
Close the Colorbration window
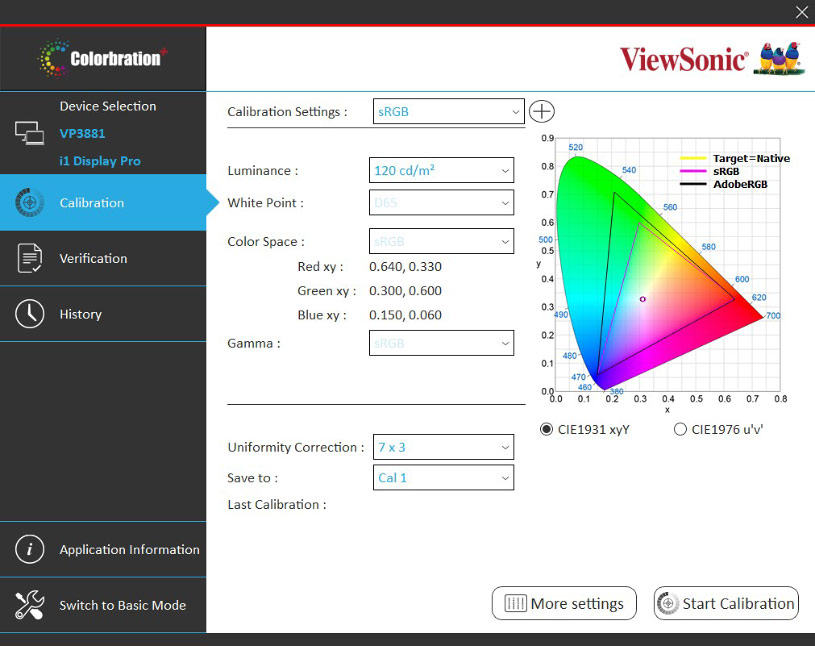[x=801, y=12]
